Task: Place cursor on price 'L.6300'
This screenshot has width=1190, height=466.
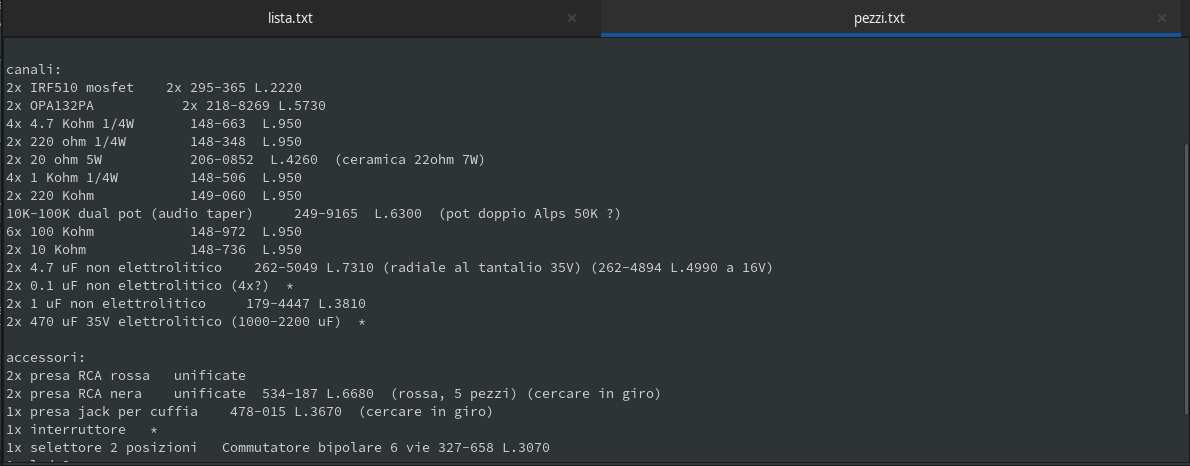Action: 398,214
